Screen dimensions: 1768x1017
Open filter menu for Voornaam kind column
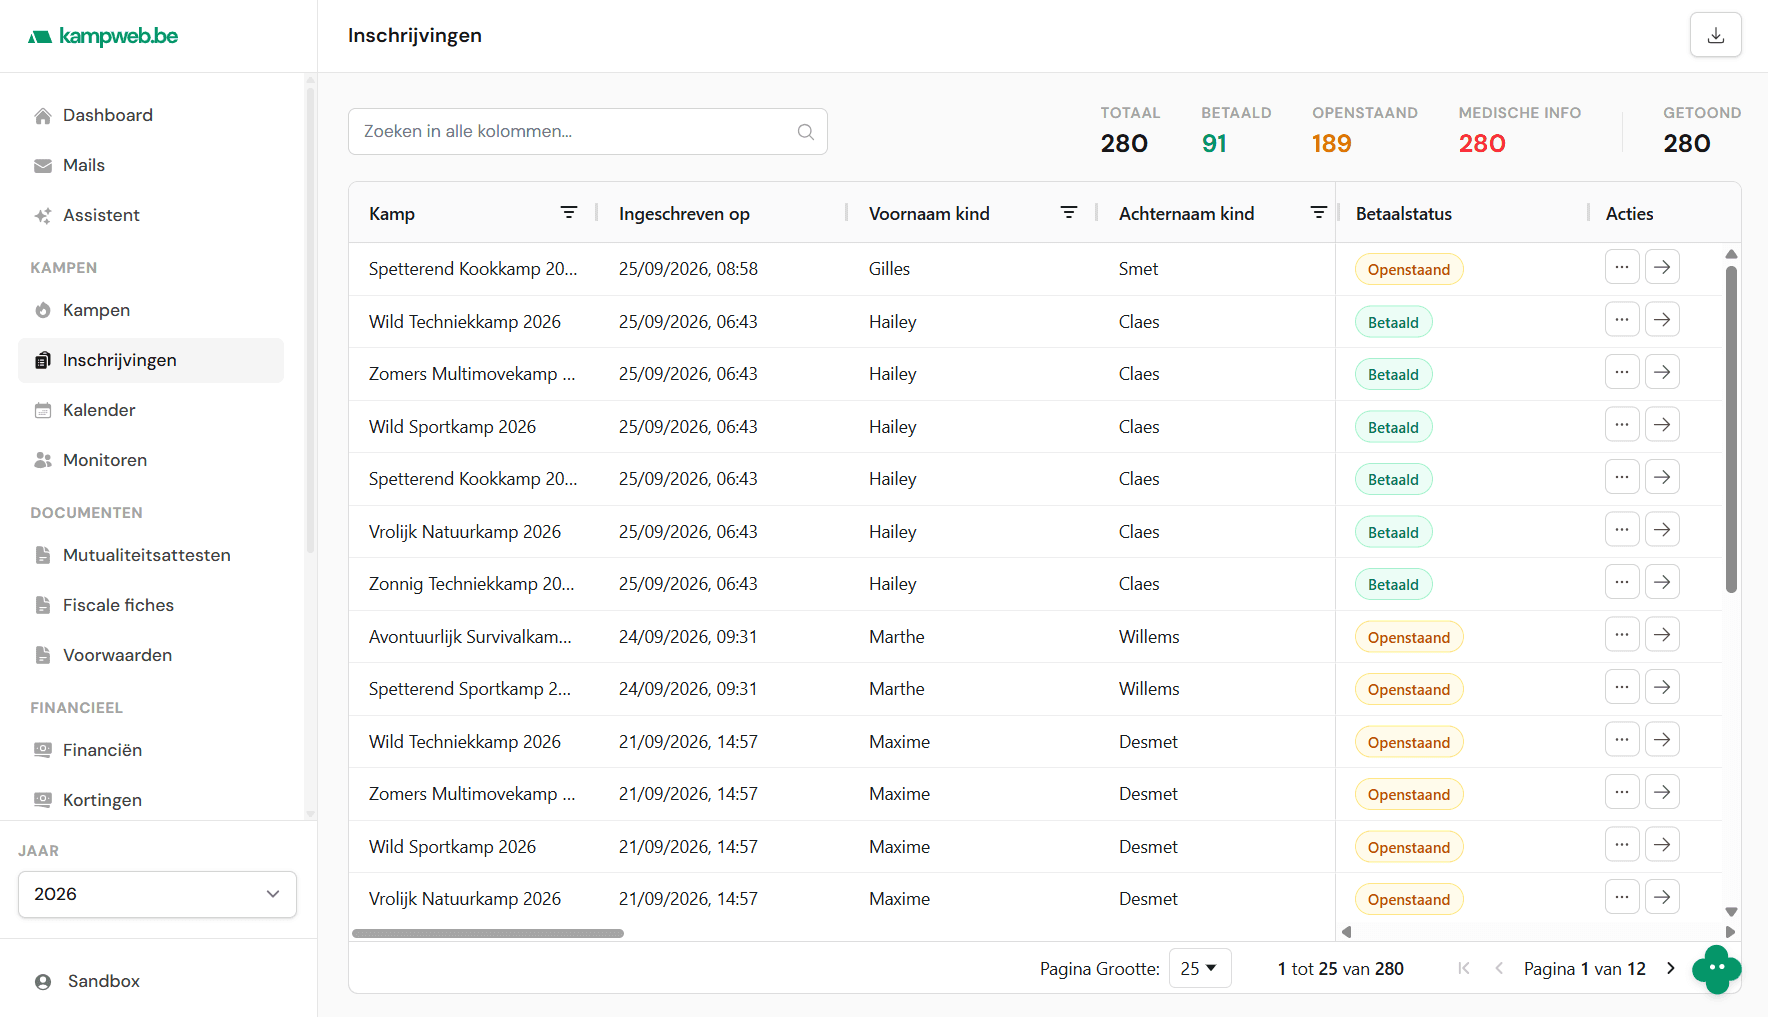pos(1069,213)
